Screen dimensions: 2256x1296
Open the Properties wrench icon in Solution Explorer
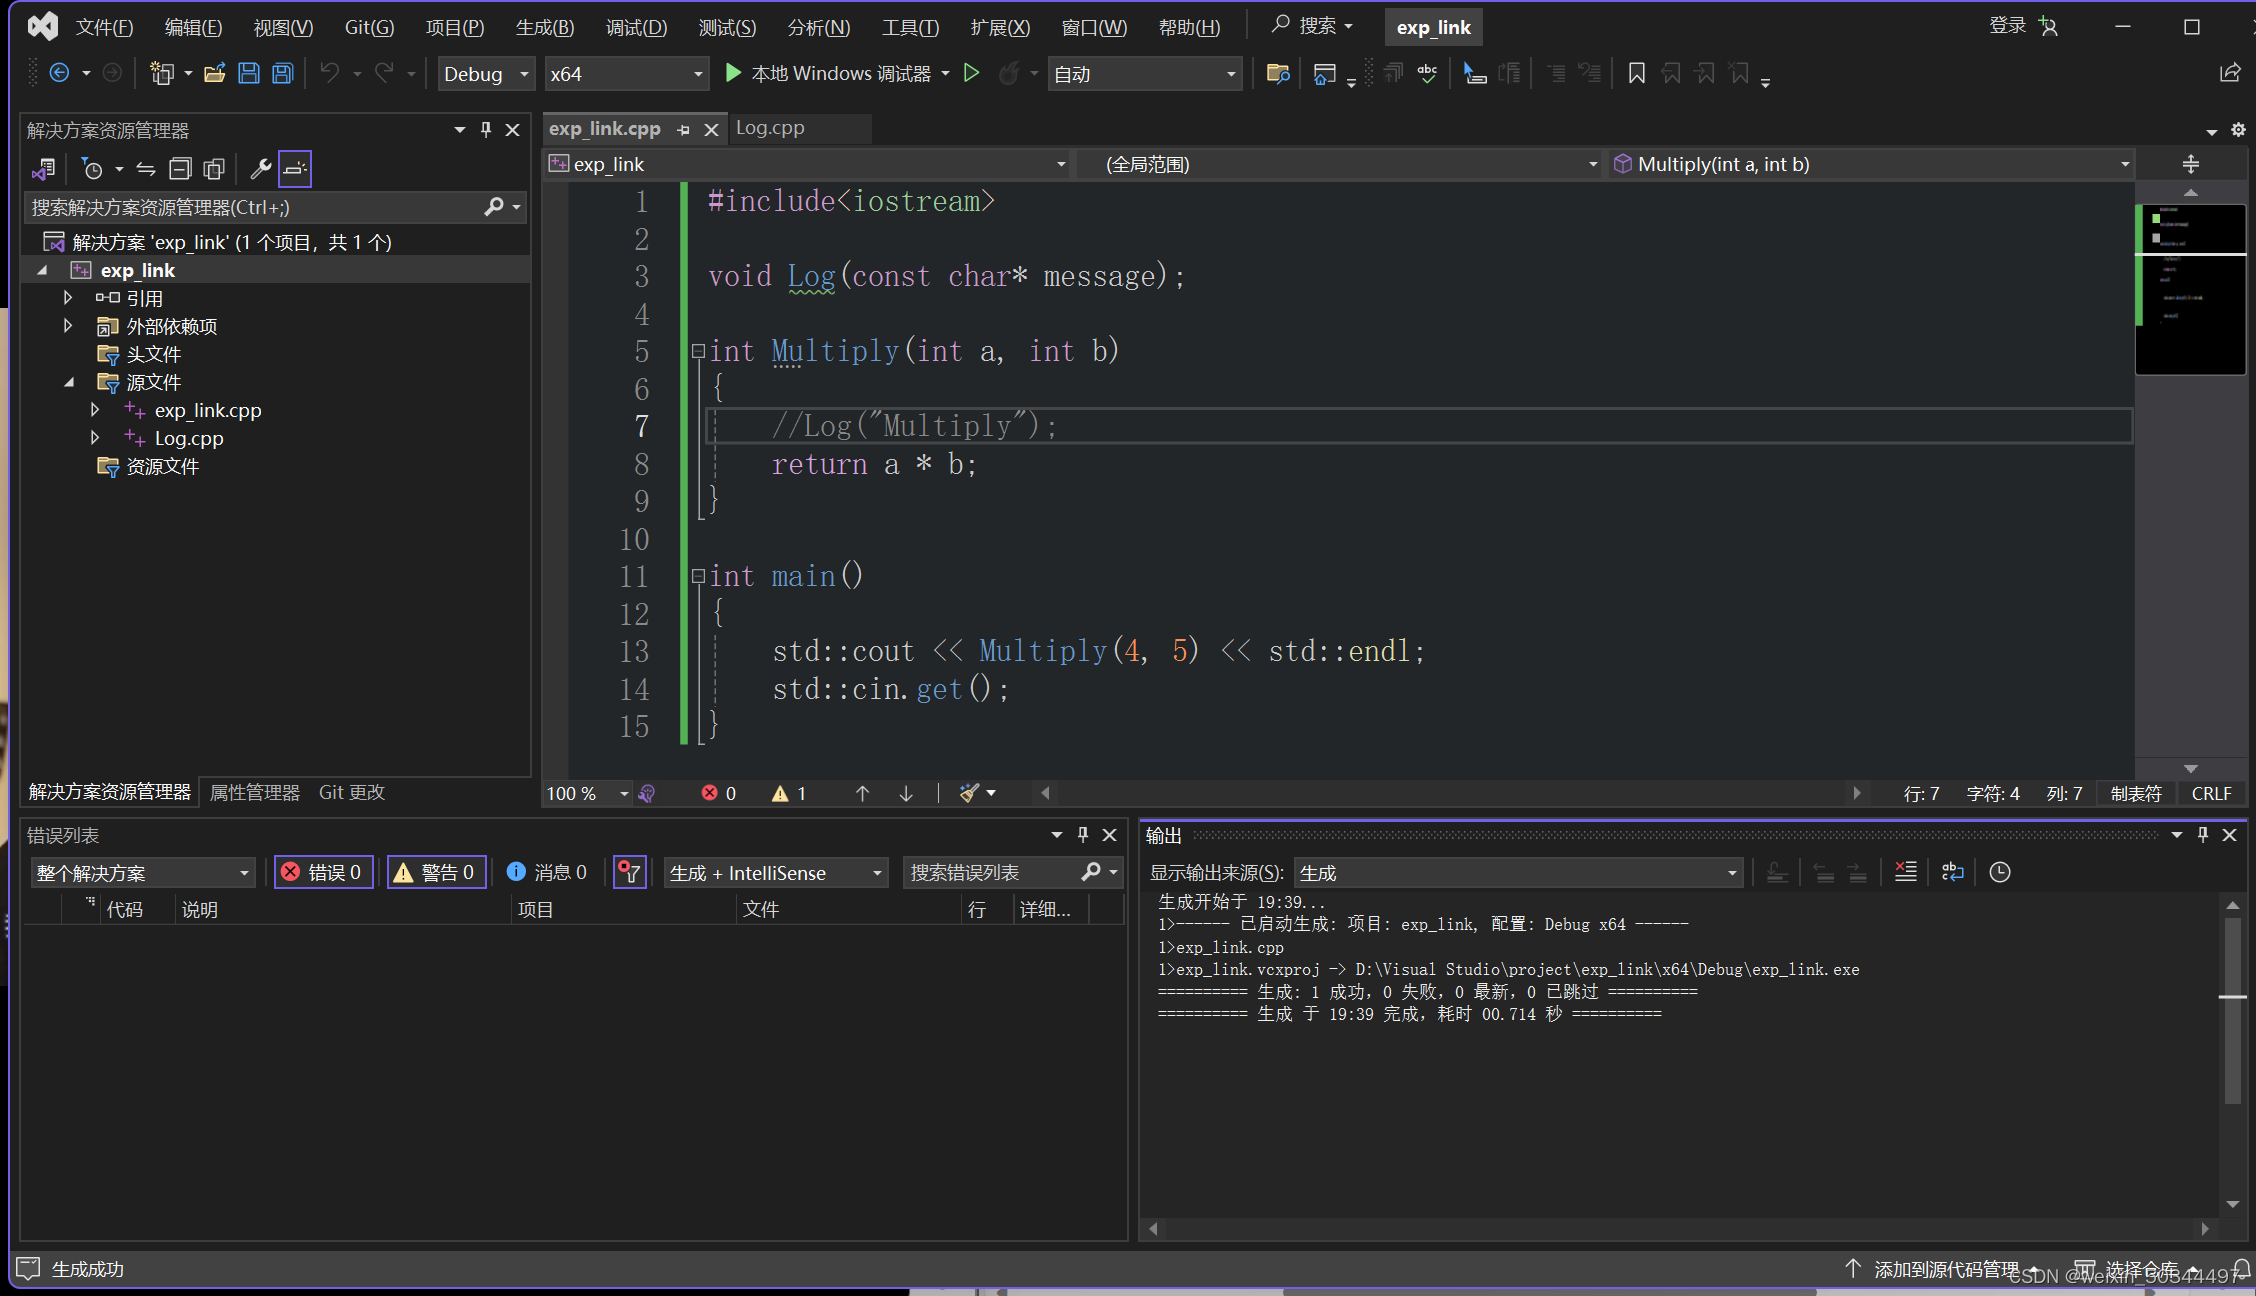pyautogui.click(x=260, y=169)
